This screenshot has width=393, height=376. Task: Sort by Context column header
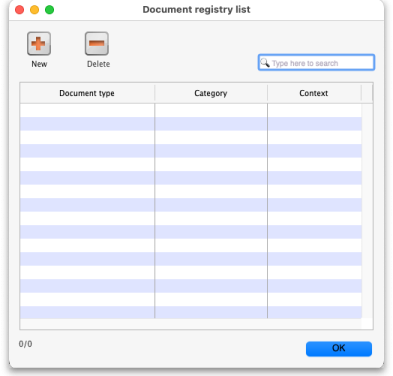[314, 93]
